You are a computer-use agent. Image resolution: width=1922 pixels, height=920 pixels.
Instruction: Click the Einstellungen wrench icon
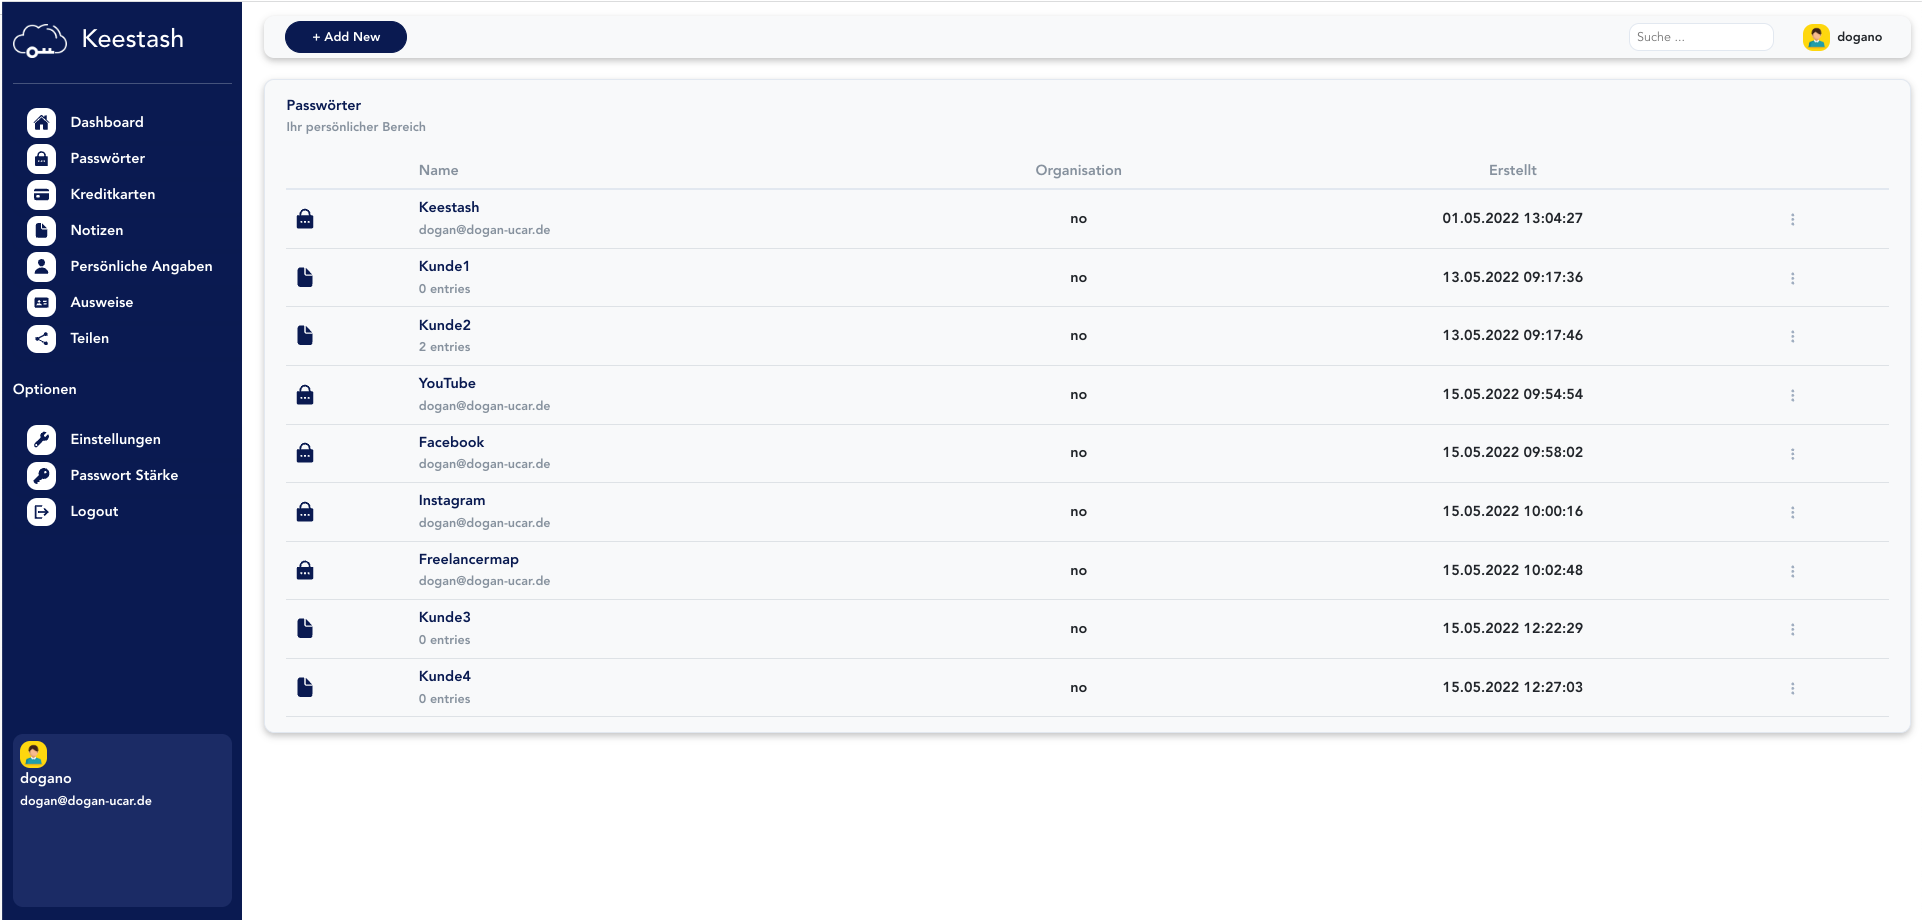pyautogui.click(x=41, y=439)
